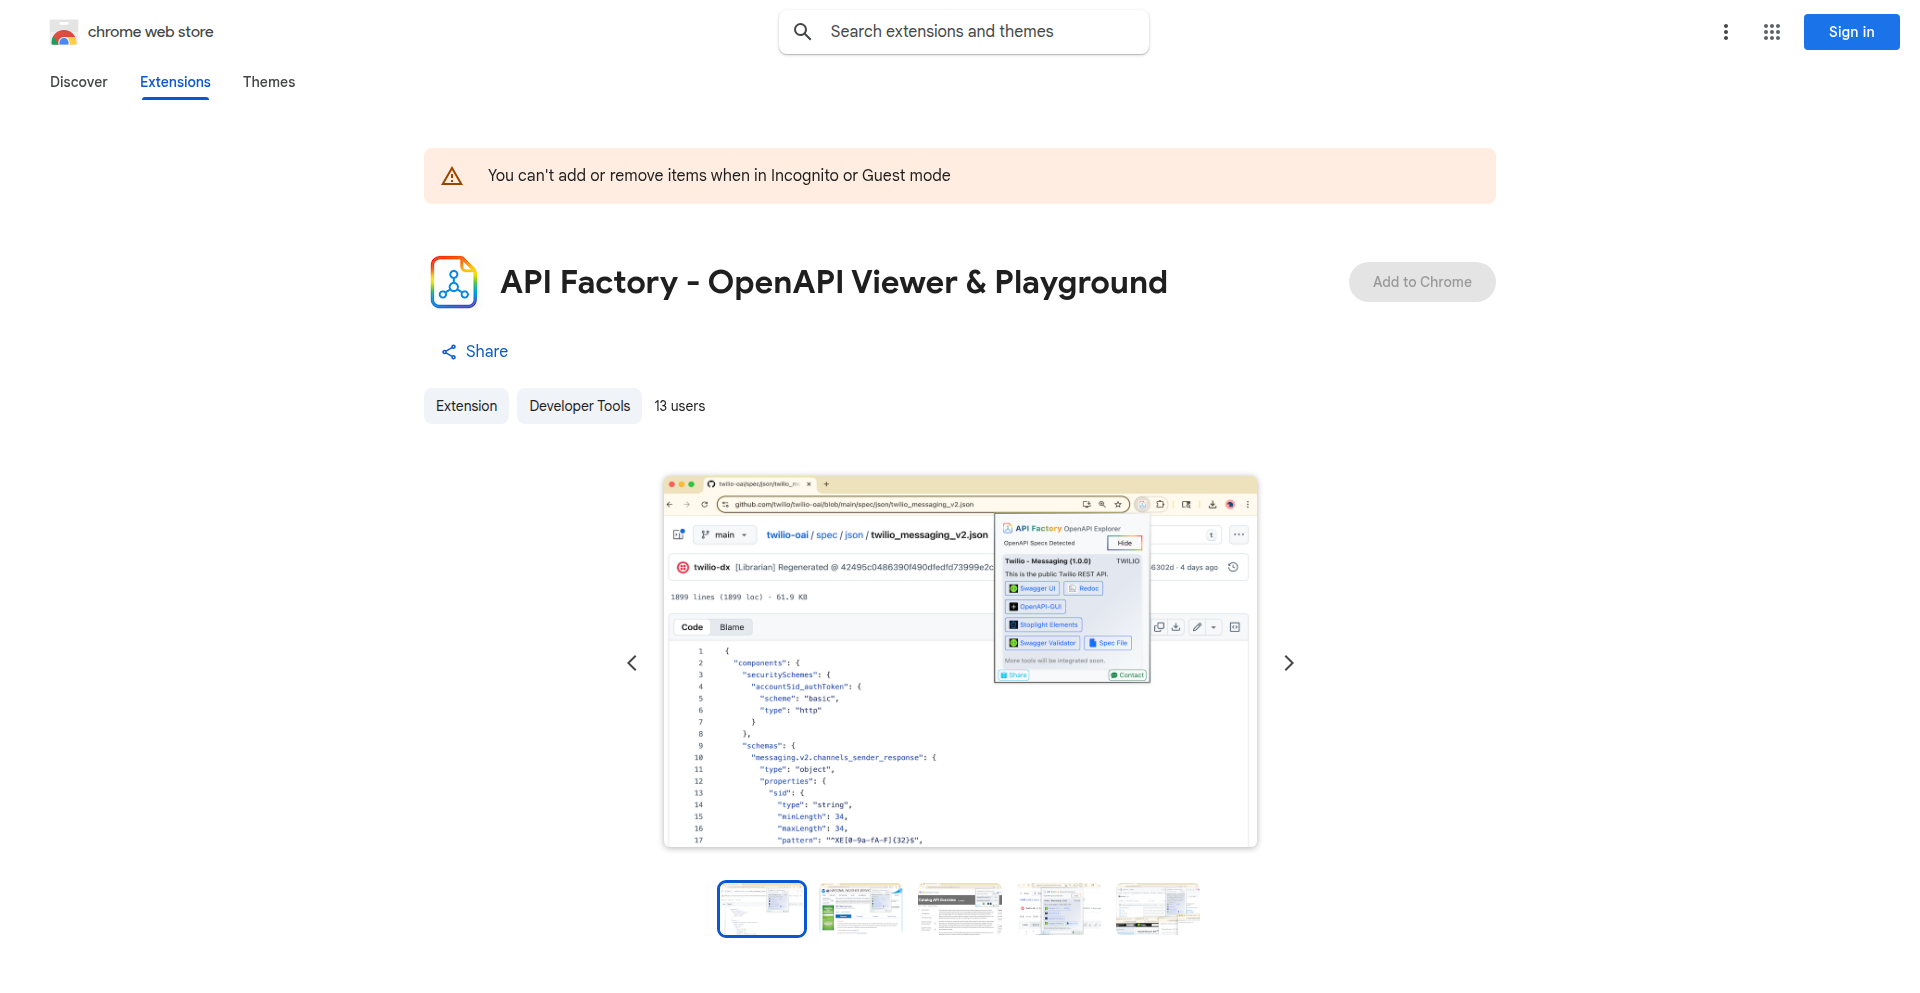Image resolution: width=1920 pixels, height=993 pixels.
Task: Click the Chrome Web Store rainbow logo
Action: (x=64, y=33)
